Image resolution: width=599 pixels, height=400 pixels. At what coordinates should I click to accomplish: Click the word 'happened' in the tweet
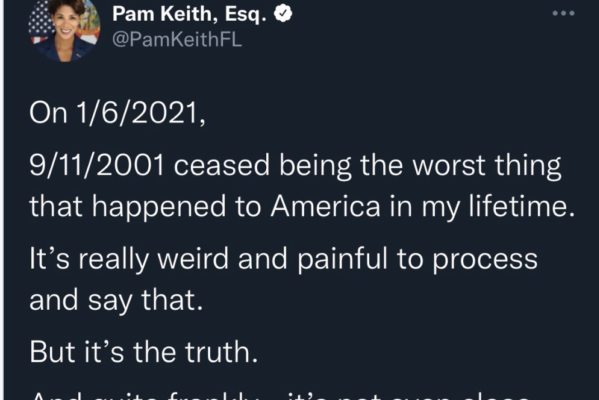click(159, 207)
